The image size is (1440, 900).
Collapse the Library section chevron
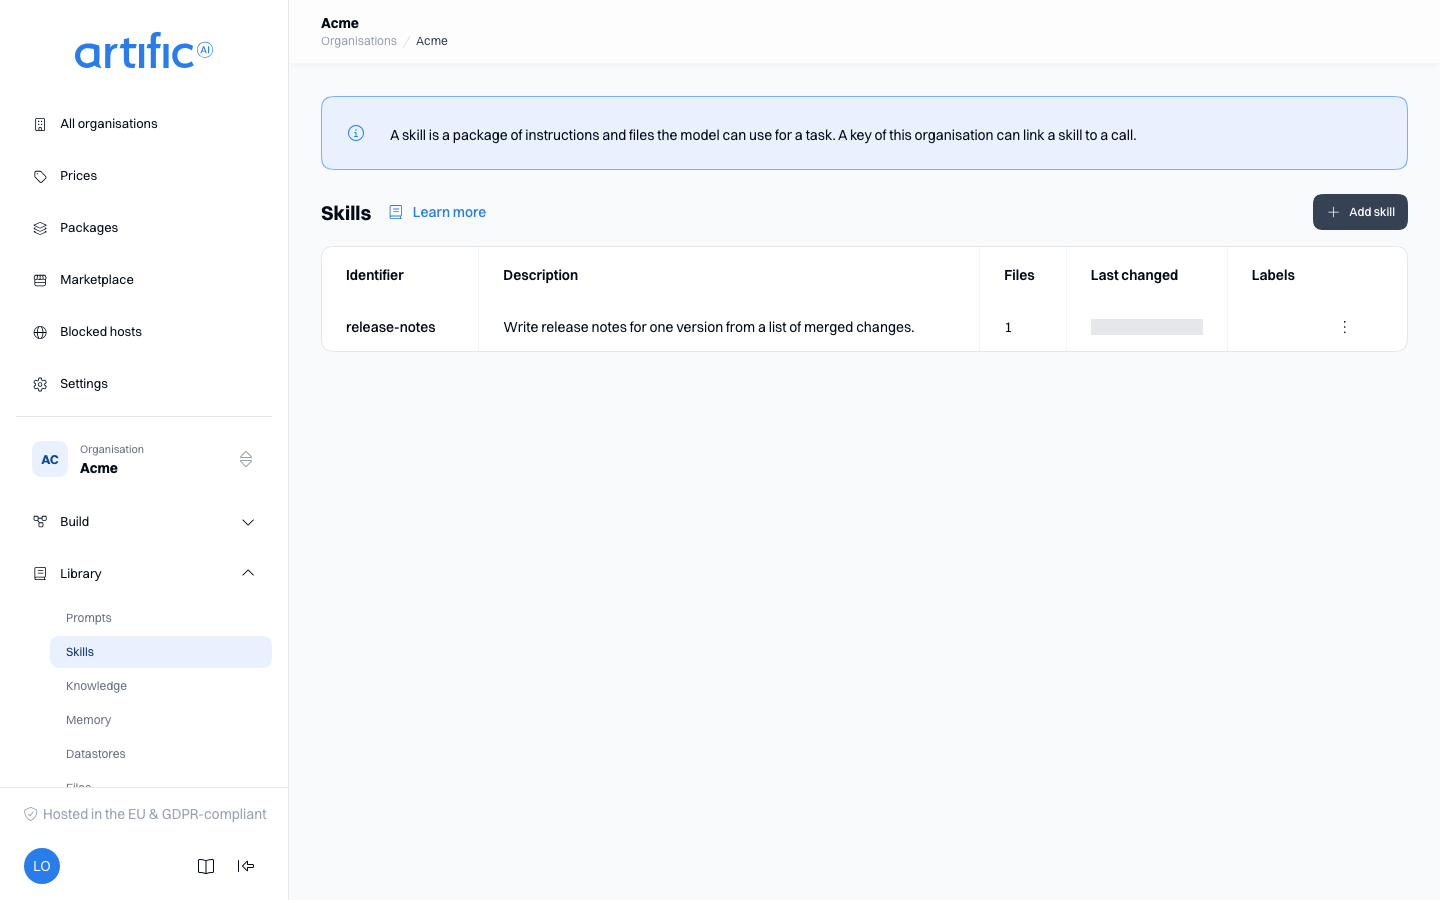pos(248,573)
